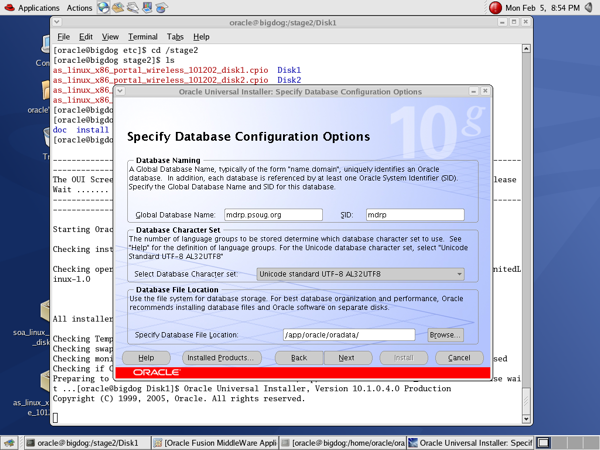Click the Red Hat logo in top panel

[9, 7]
